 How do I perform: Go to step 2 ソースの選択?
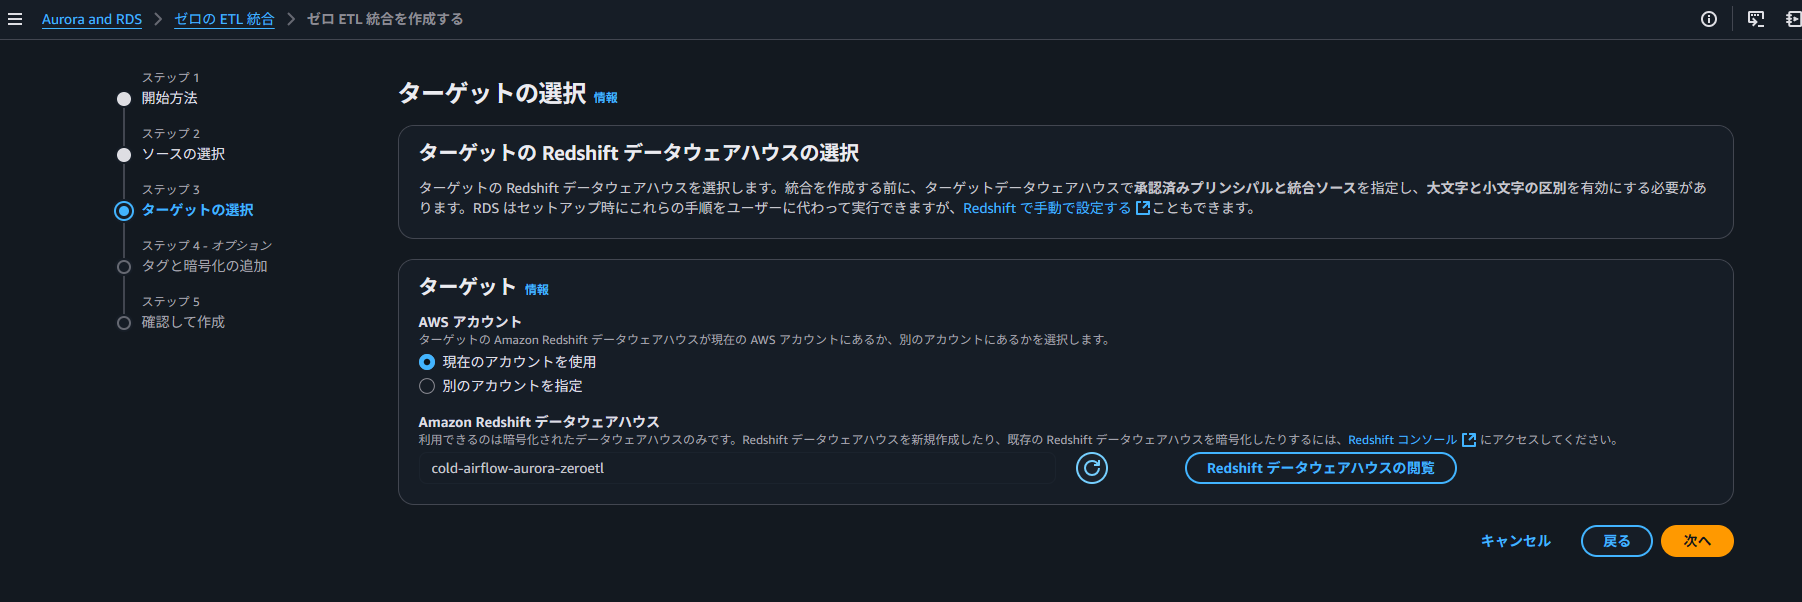click(x=183, y=154)
